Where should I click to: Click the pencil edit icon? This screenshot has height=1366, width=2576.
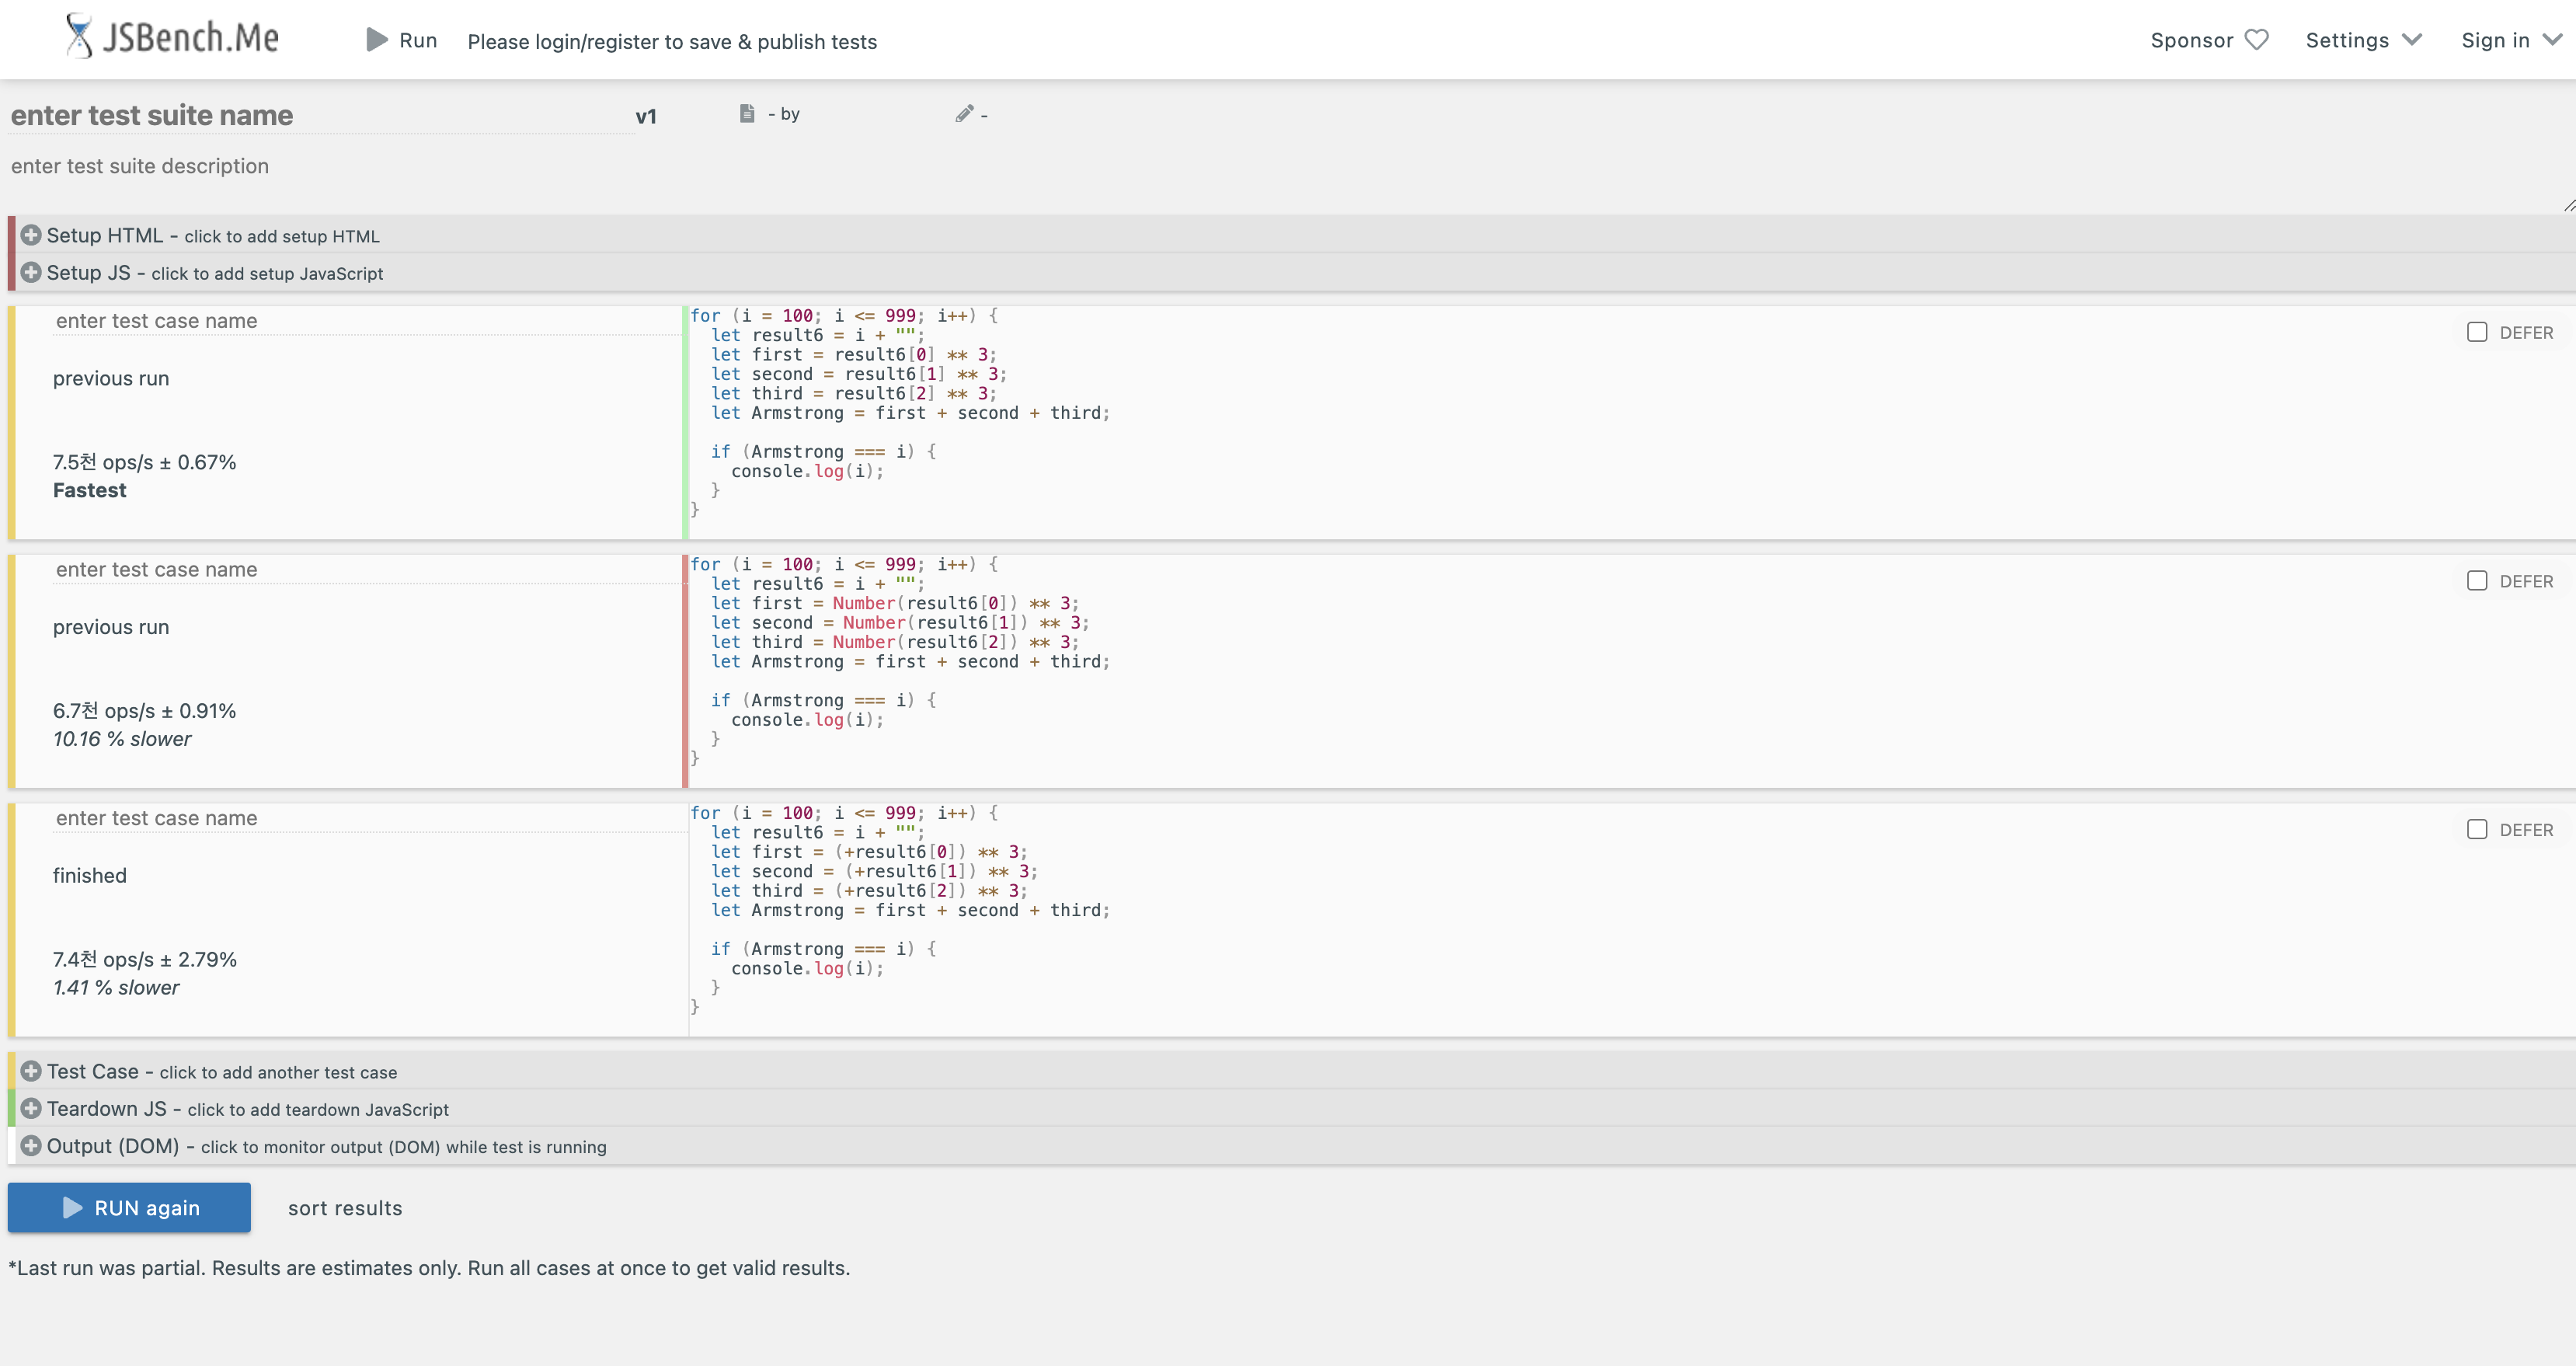(x=964, y=114)
